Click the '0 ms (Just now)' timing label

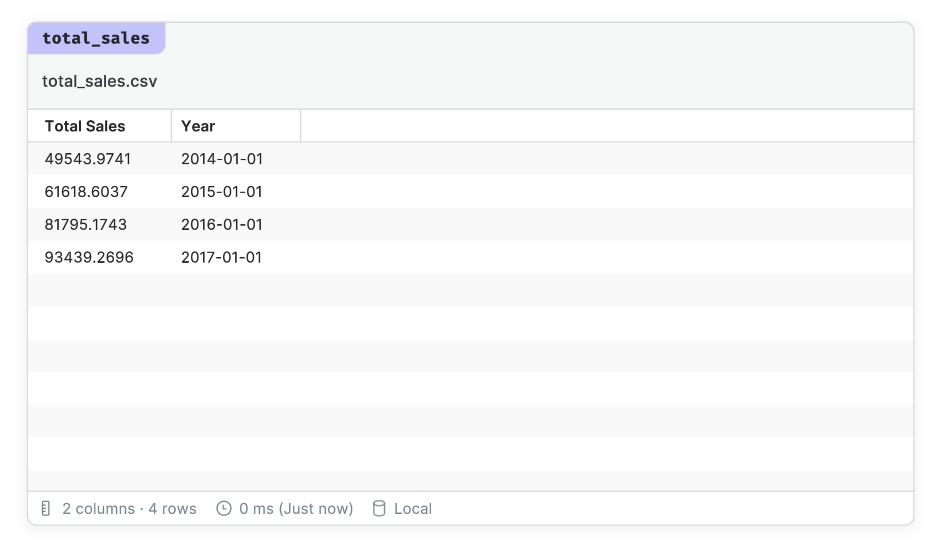(296, 509)
